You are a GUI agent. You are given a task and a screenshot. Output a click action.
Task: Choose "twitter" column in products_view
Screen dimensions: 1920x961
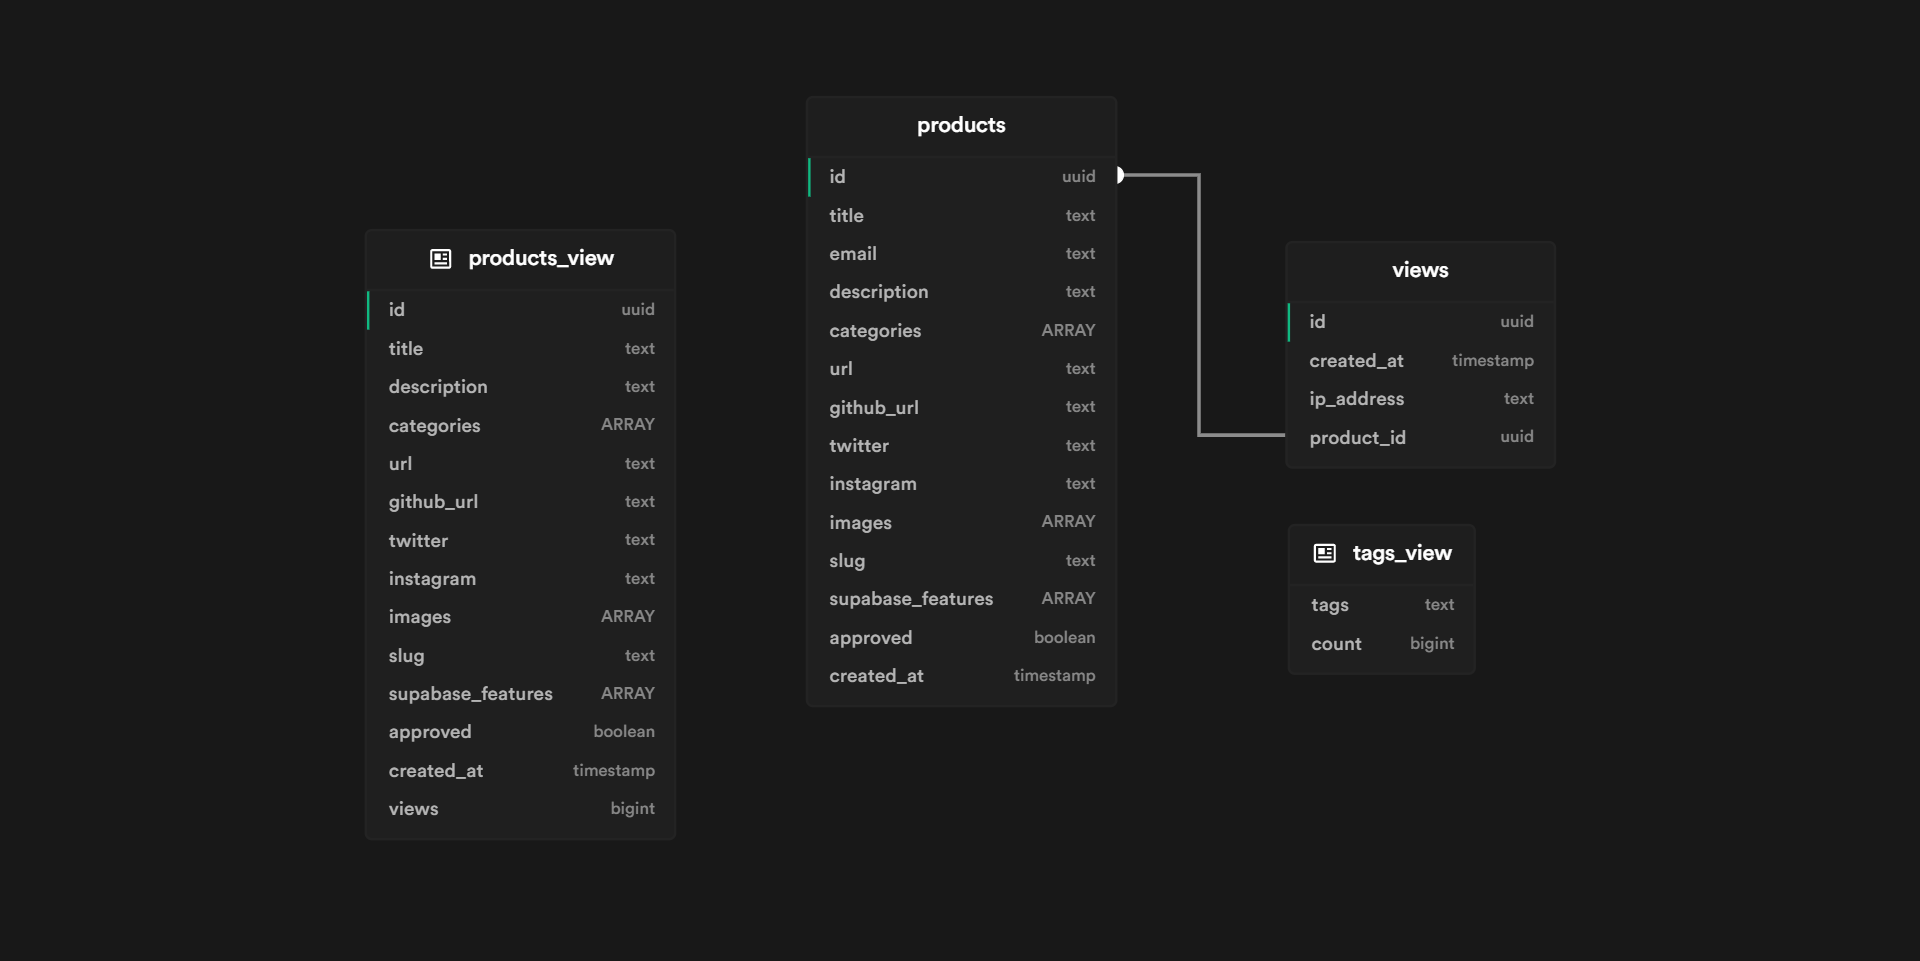click(x=520, y=540)
